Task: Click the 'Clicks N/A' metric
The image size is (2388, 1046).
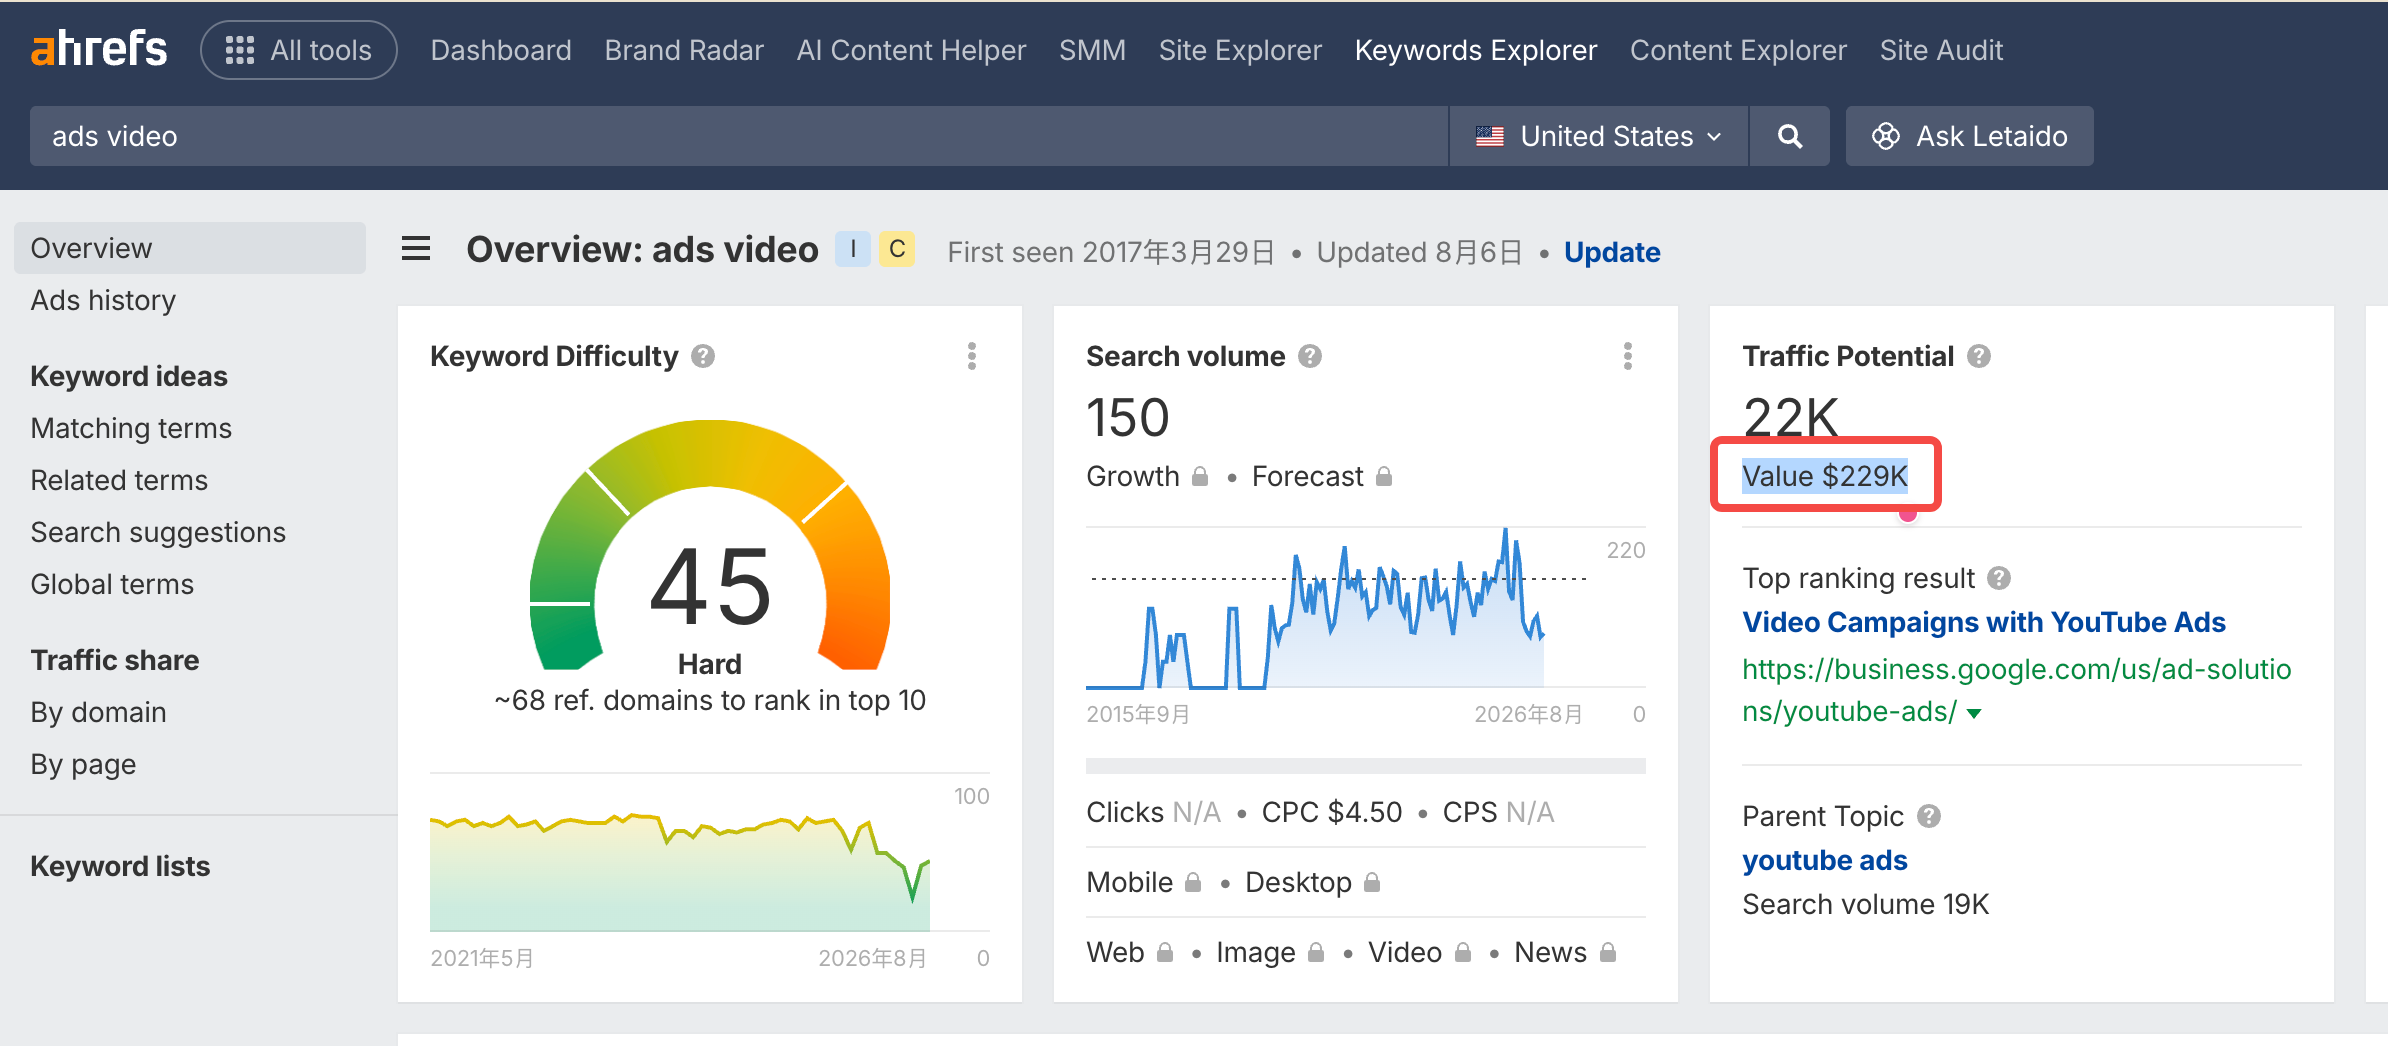Action: coord(1154,812)
